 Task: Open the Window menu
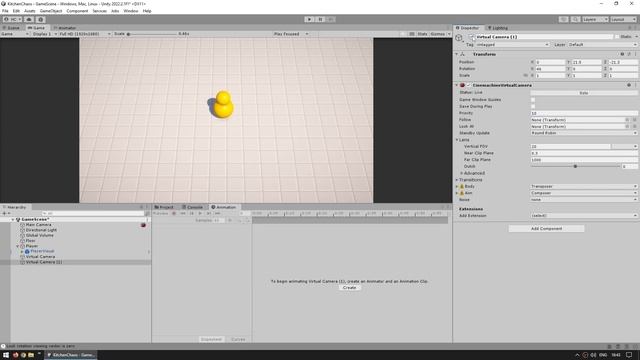131,11
